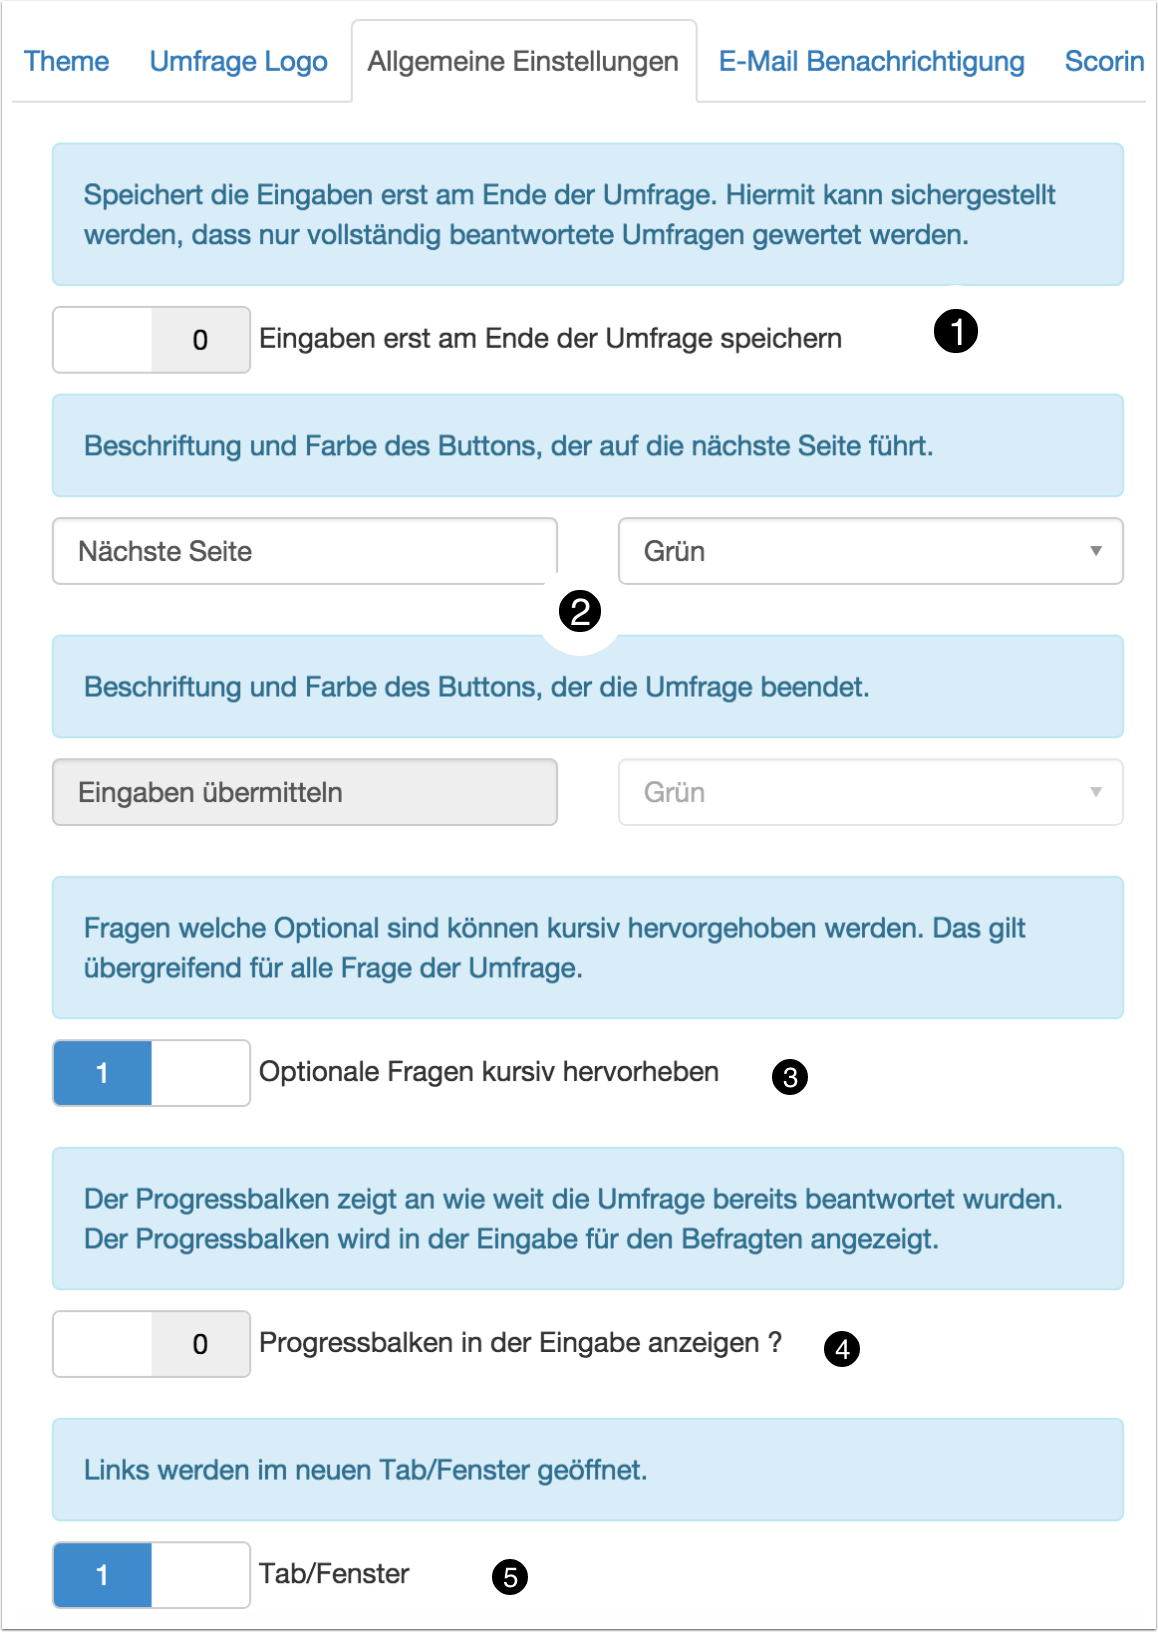This screenshot has height=1632, width=1158.
Task: Turn on progress bar display toggle
Action: (x=151, y=1344)
